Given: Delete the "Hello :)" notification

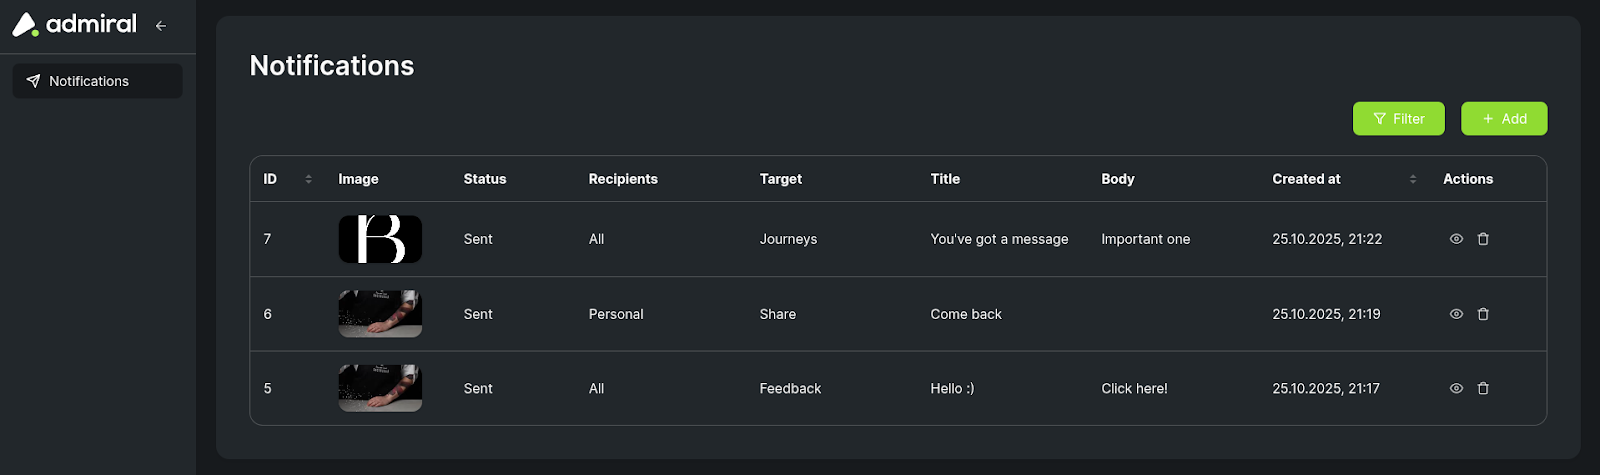Looking at the screenshot, I should [x=1483, y=388].
